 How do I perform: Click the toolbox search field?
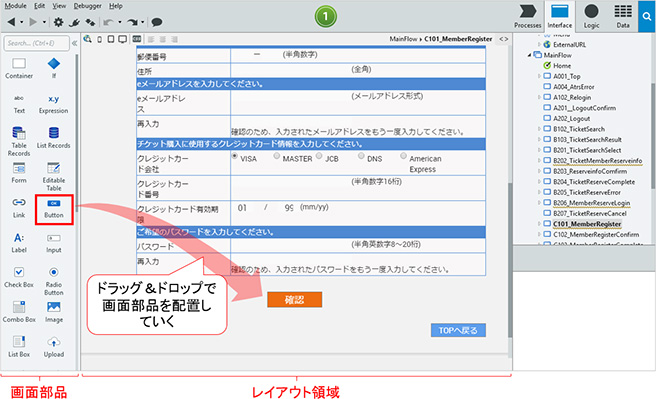click(x=36, y=43)
